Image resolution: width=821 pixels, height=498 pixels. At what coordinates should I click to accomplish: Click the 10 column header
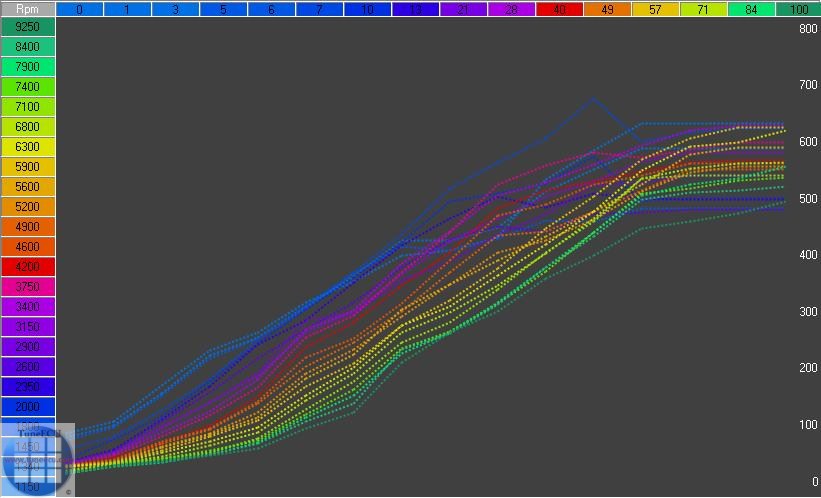[x=368, y=9]
